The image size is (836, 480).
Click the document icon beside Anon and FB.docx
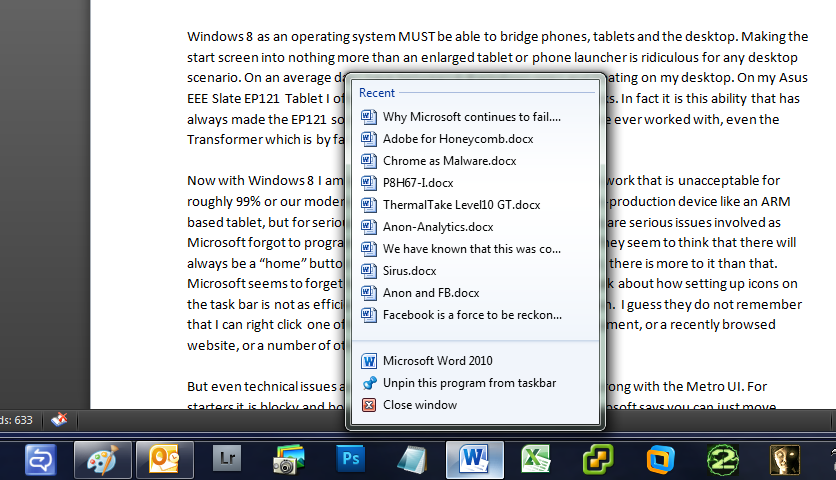[369, 293]
